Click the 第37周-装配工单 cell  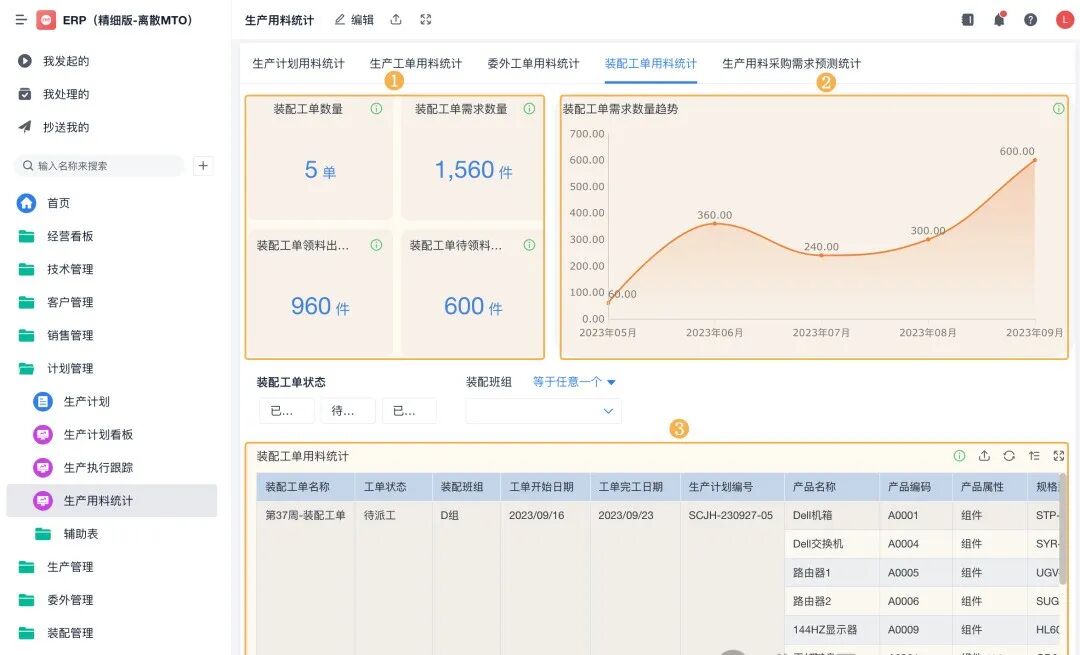[x=306, y=514]
